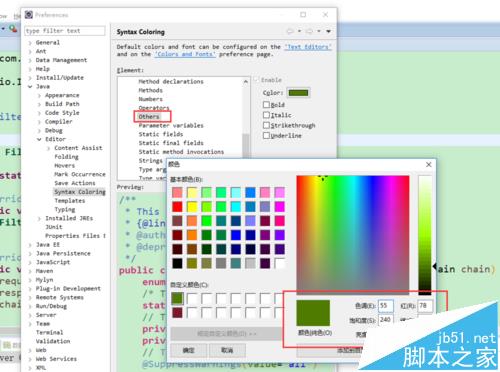Select Numbers in the Element list
This screenshot has height=372, width=500.
tap(151, 99)
